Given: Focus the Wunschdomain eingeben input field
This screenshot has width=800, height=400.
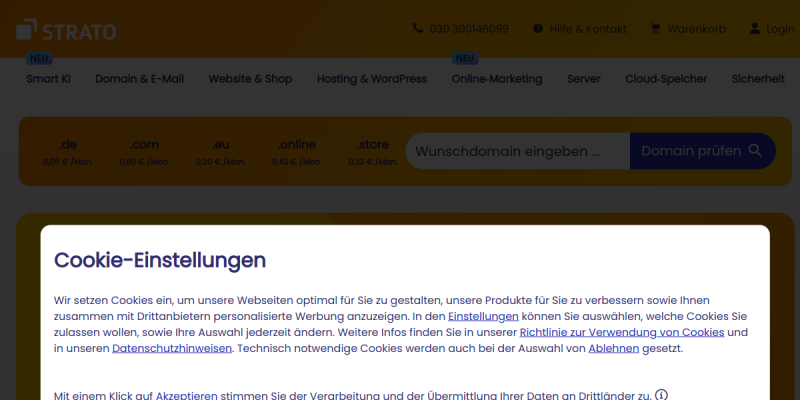Looking at the screenshot, I should (x=517, y=151).
